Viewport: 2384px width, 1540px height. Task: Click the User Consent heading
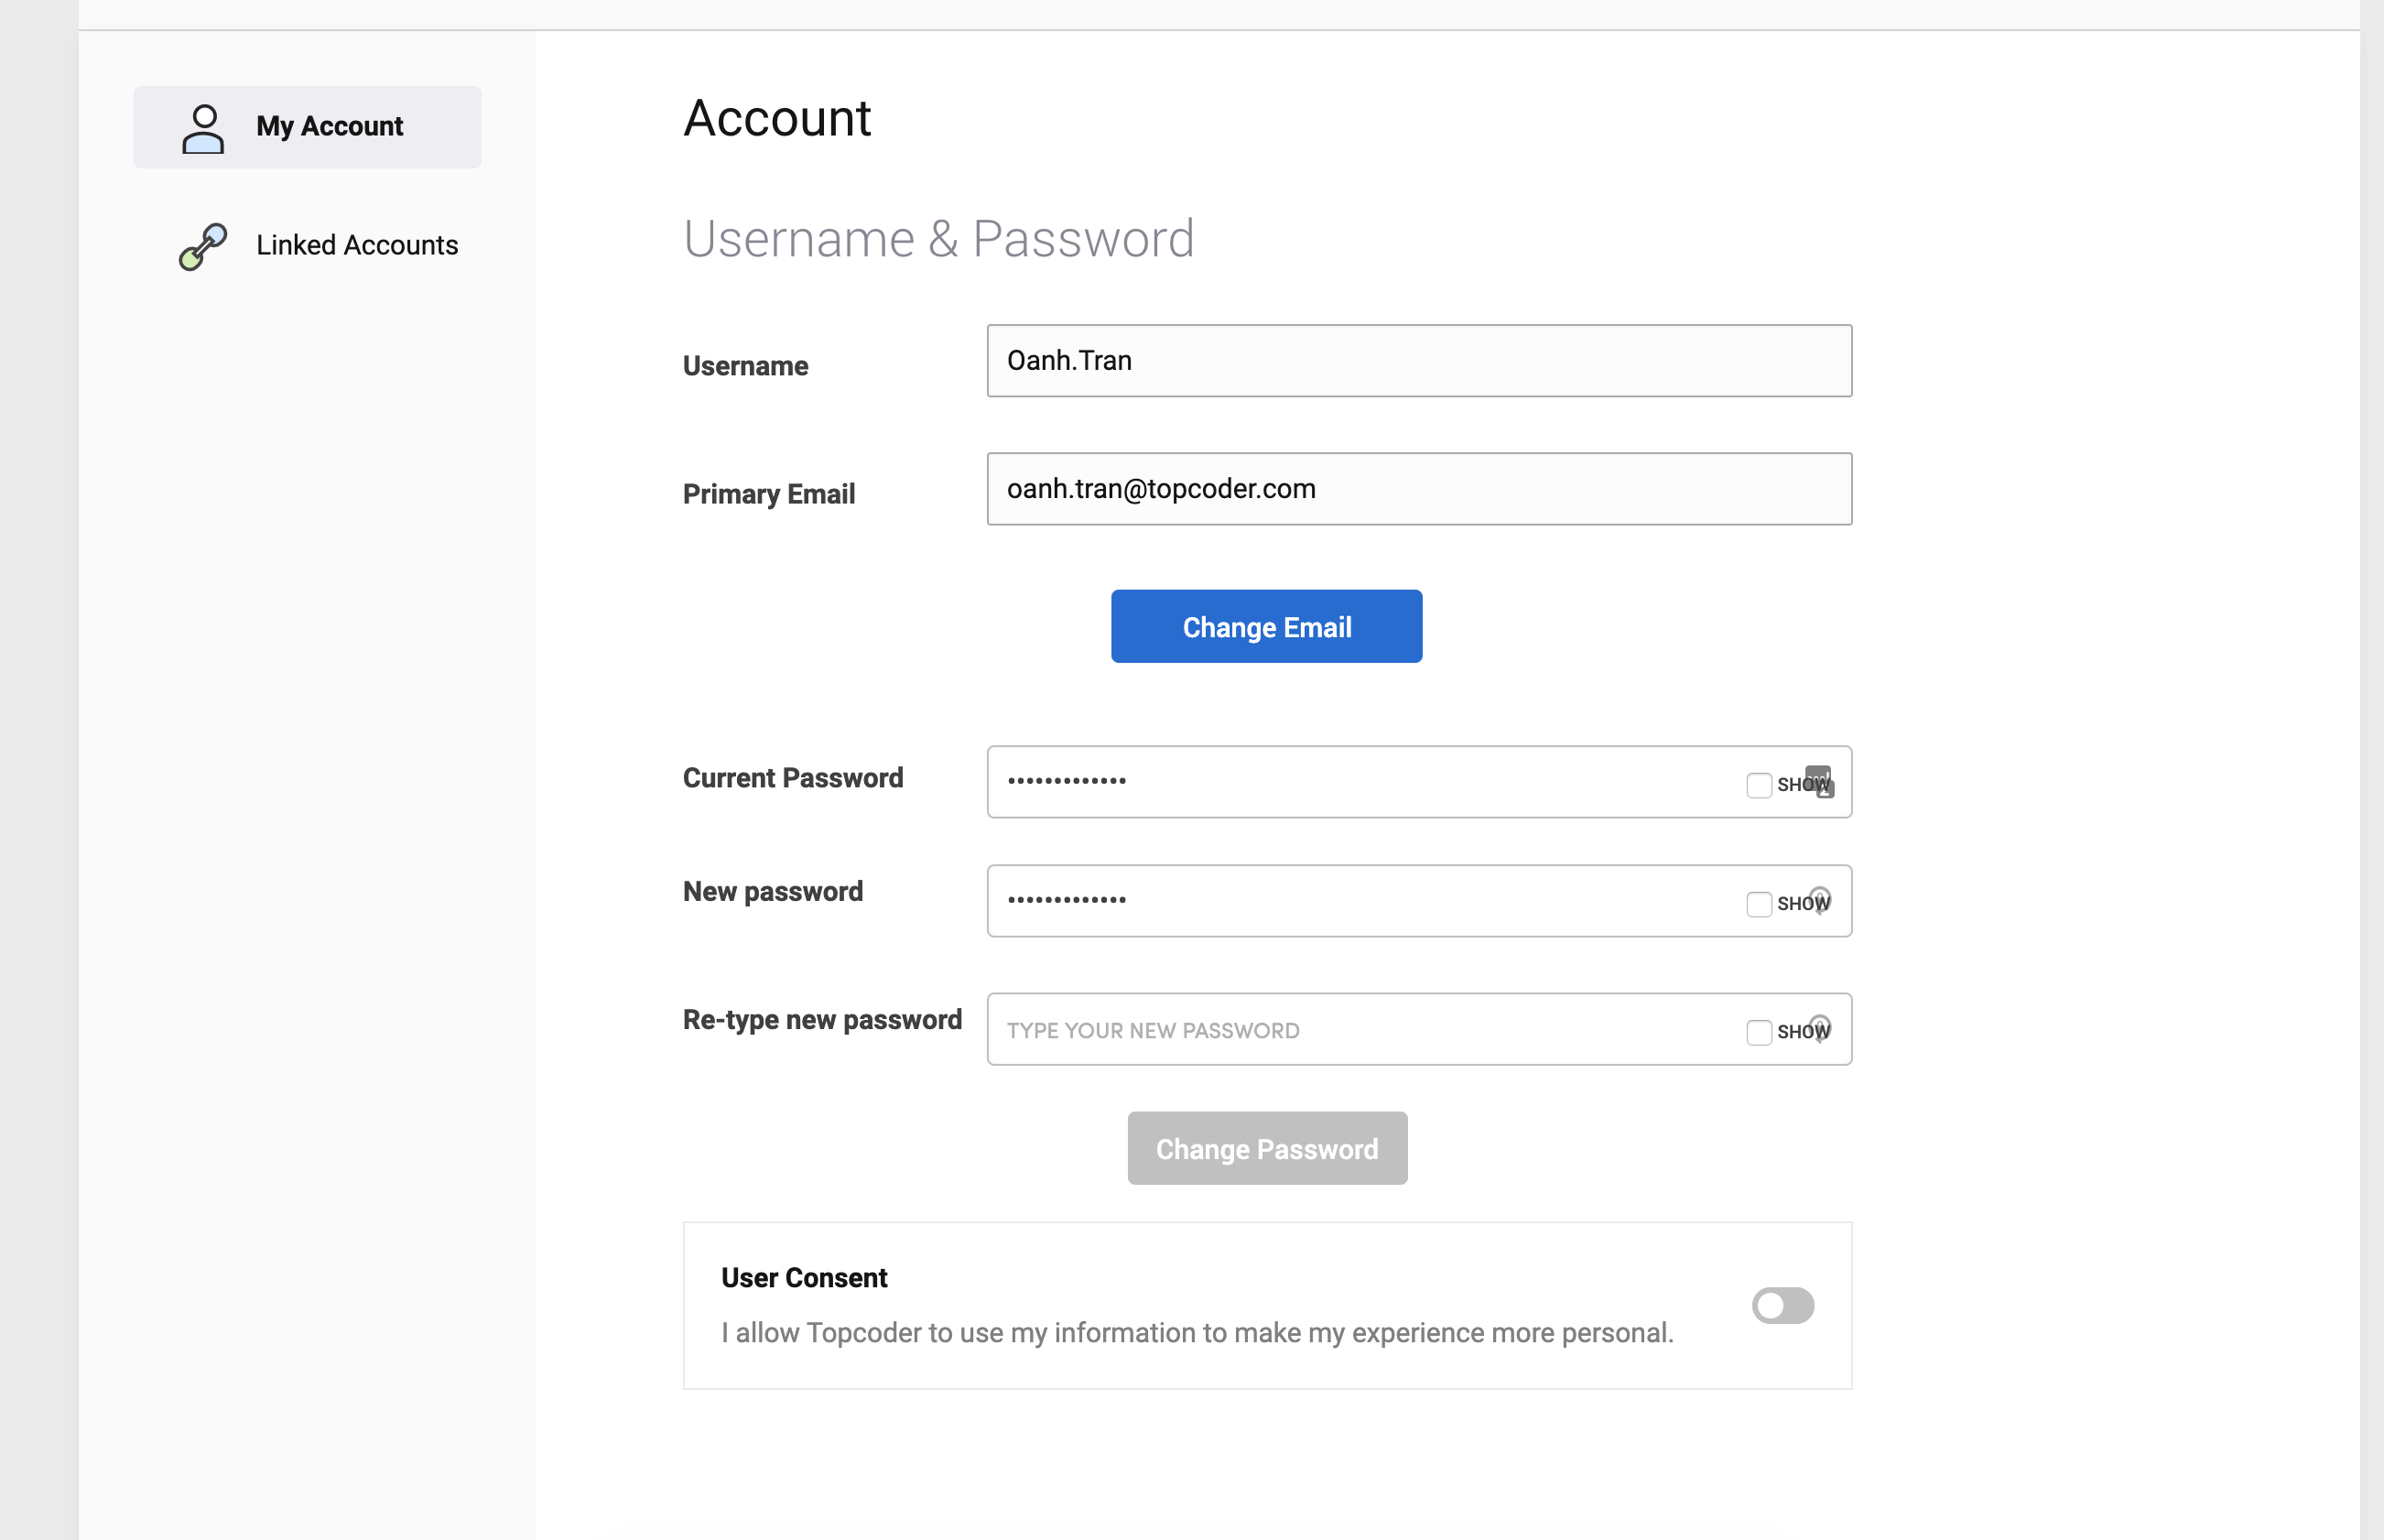tap(804, 1278)
